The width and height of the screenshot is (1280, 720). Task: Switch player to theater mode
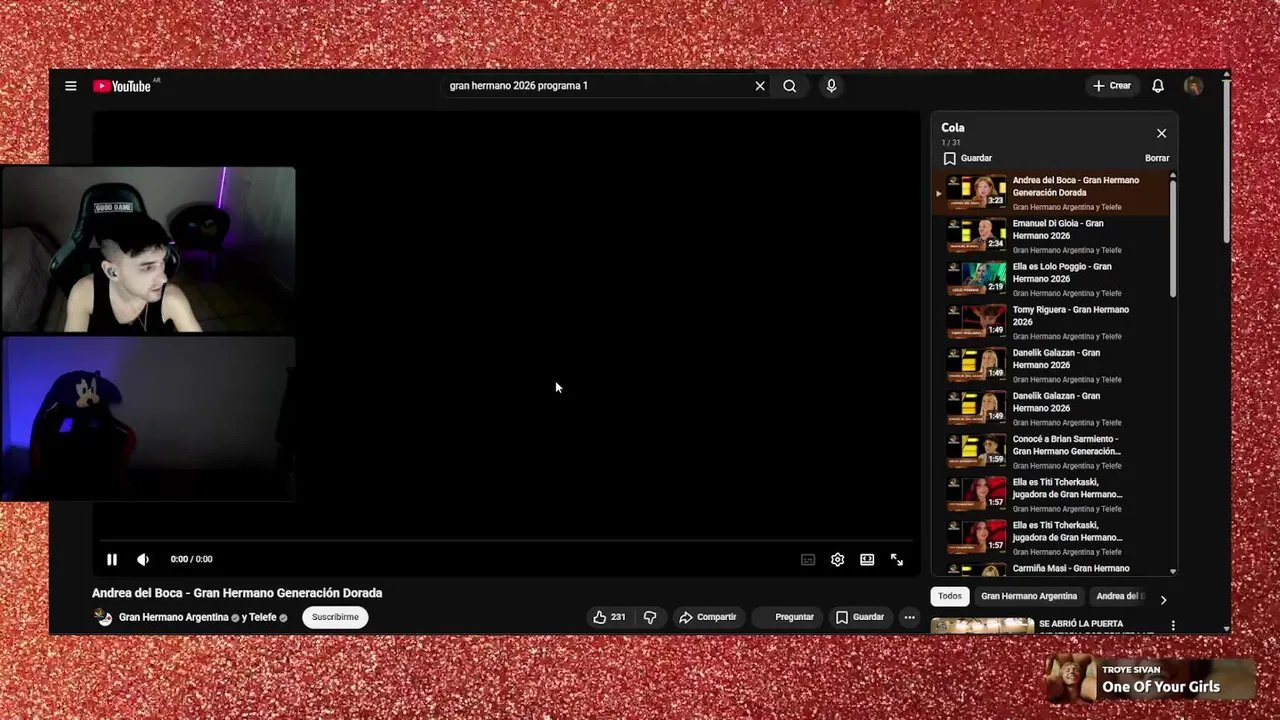click(x=867, y=560)
